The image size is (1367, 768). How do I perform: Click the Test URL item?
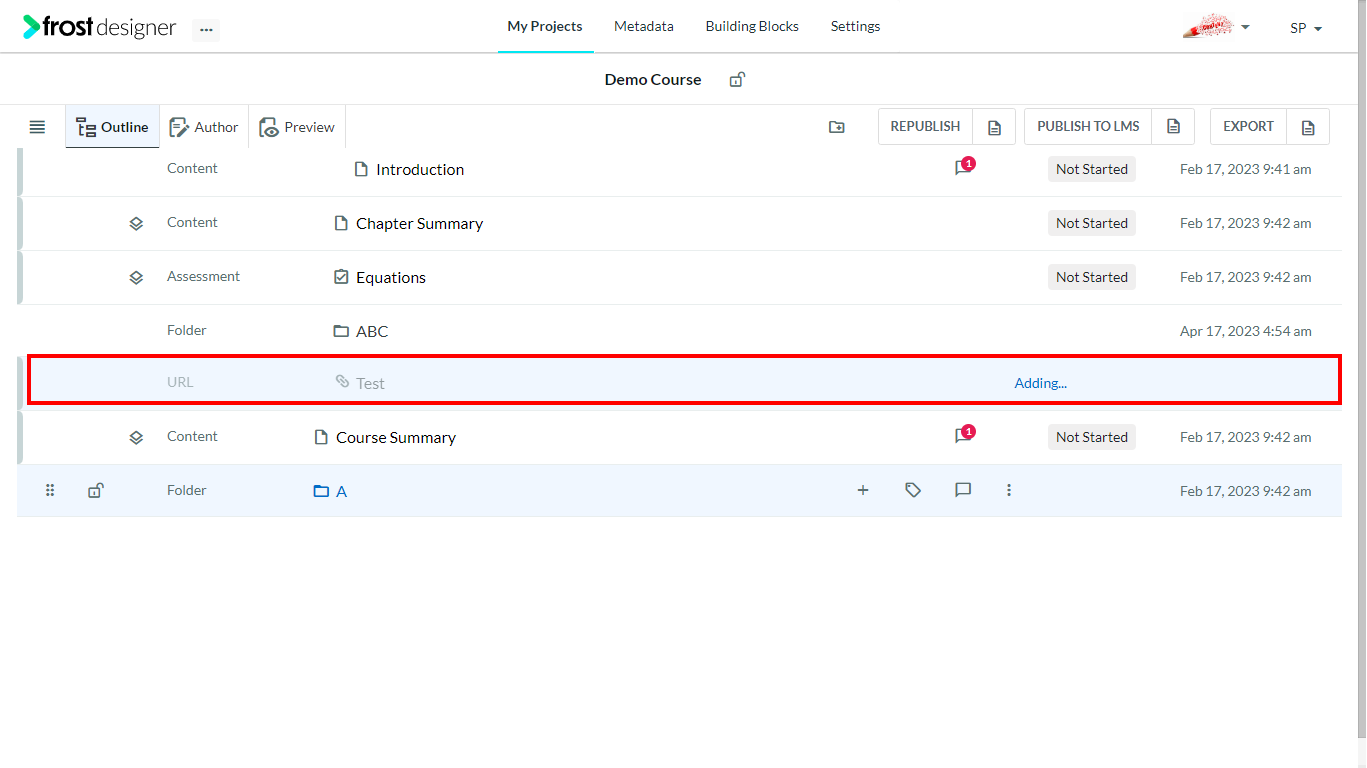(370, 383)
